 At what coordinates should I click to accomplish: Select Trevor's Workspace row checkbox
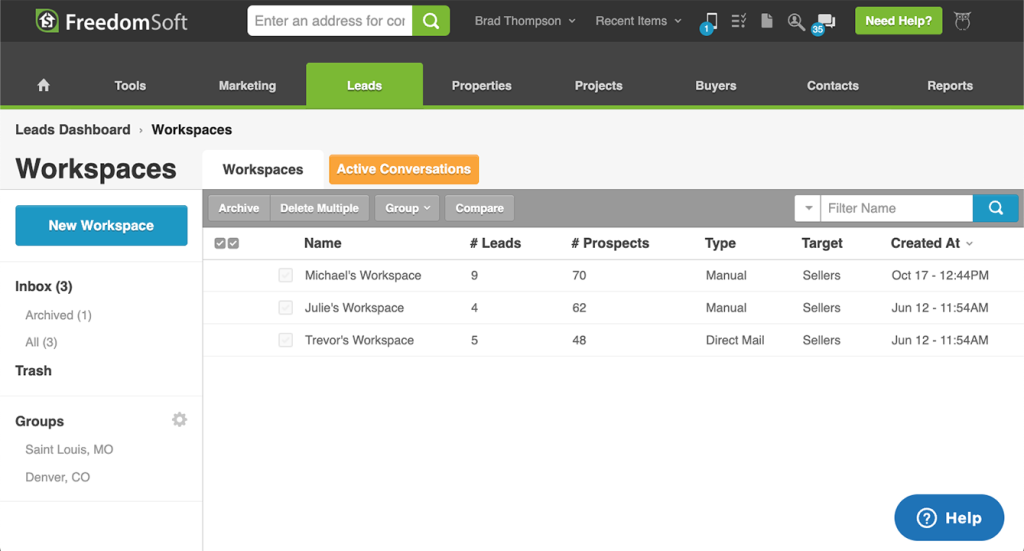tap(286, 340)
